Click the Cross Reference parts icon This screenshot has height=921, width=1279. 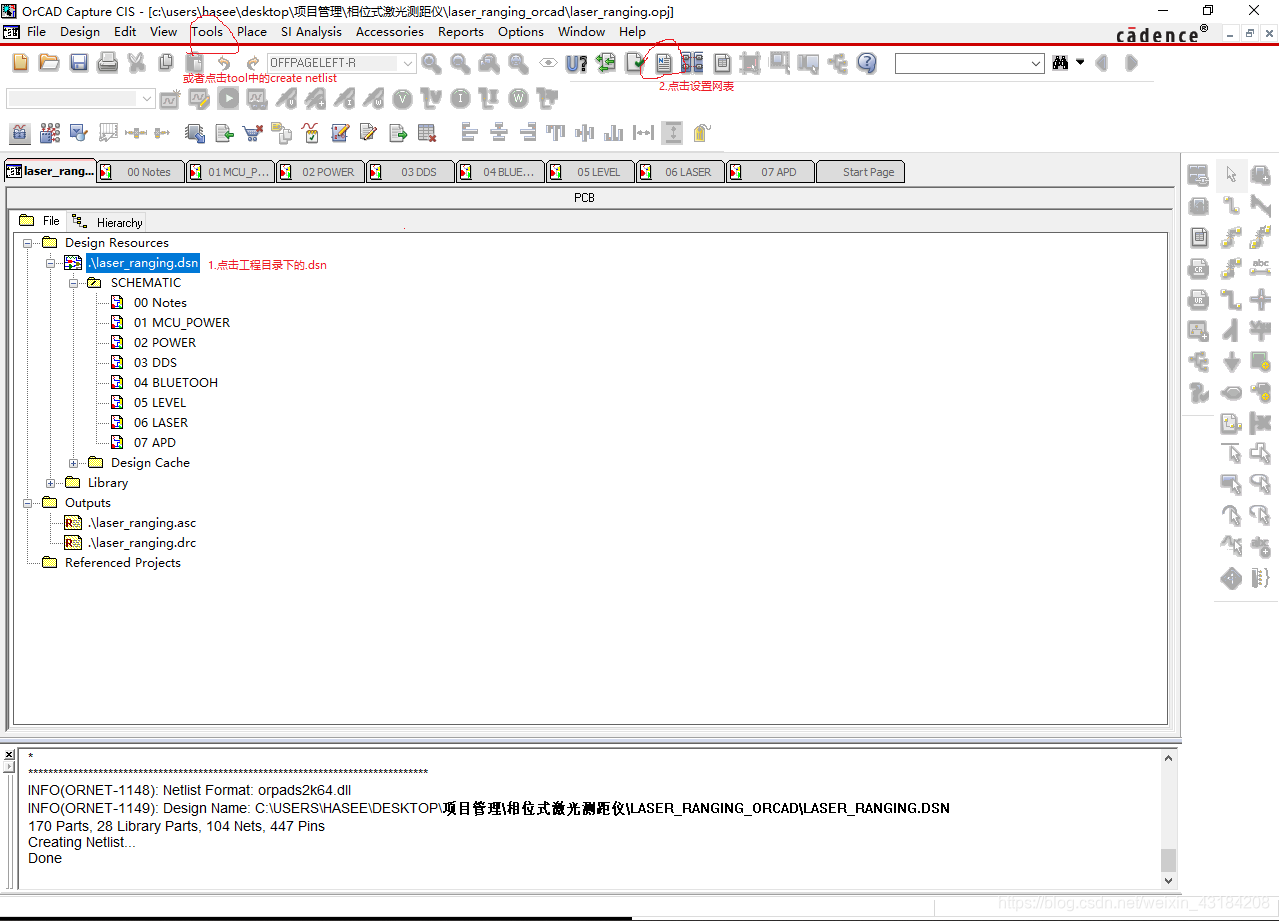click(693, 63)
